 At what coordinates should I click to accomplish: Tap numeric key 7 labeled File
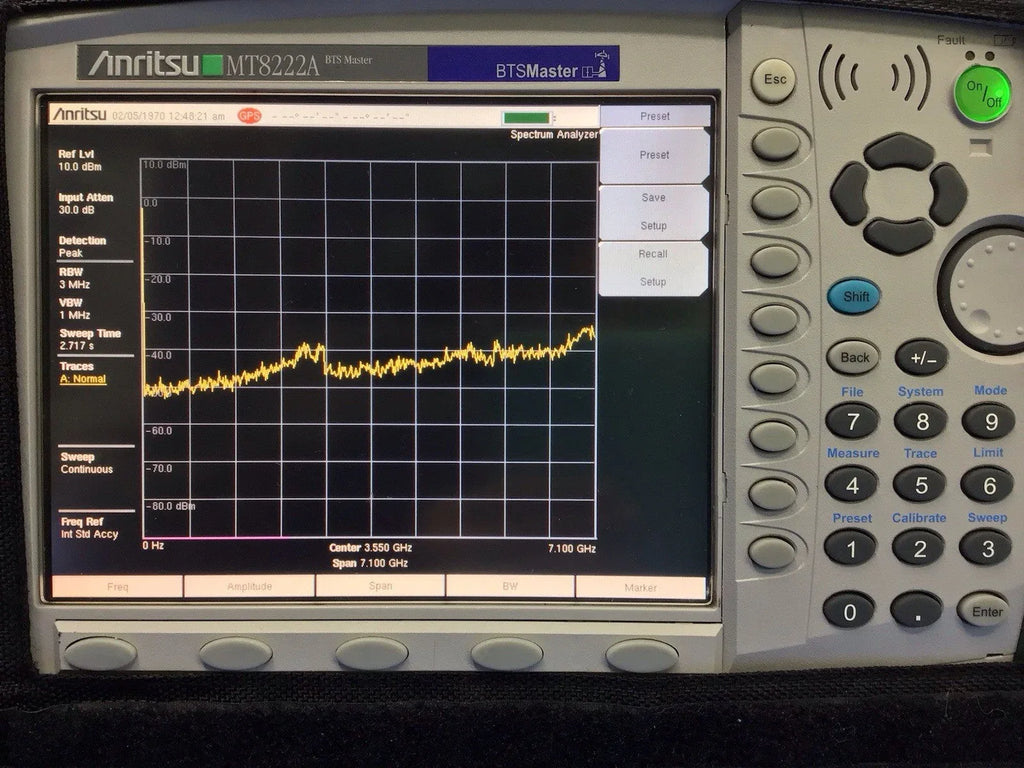tap(852, 421)
